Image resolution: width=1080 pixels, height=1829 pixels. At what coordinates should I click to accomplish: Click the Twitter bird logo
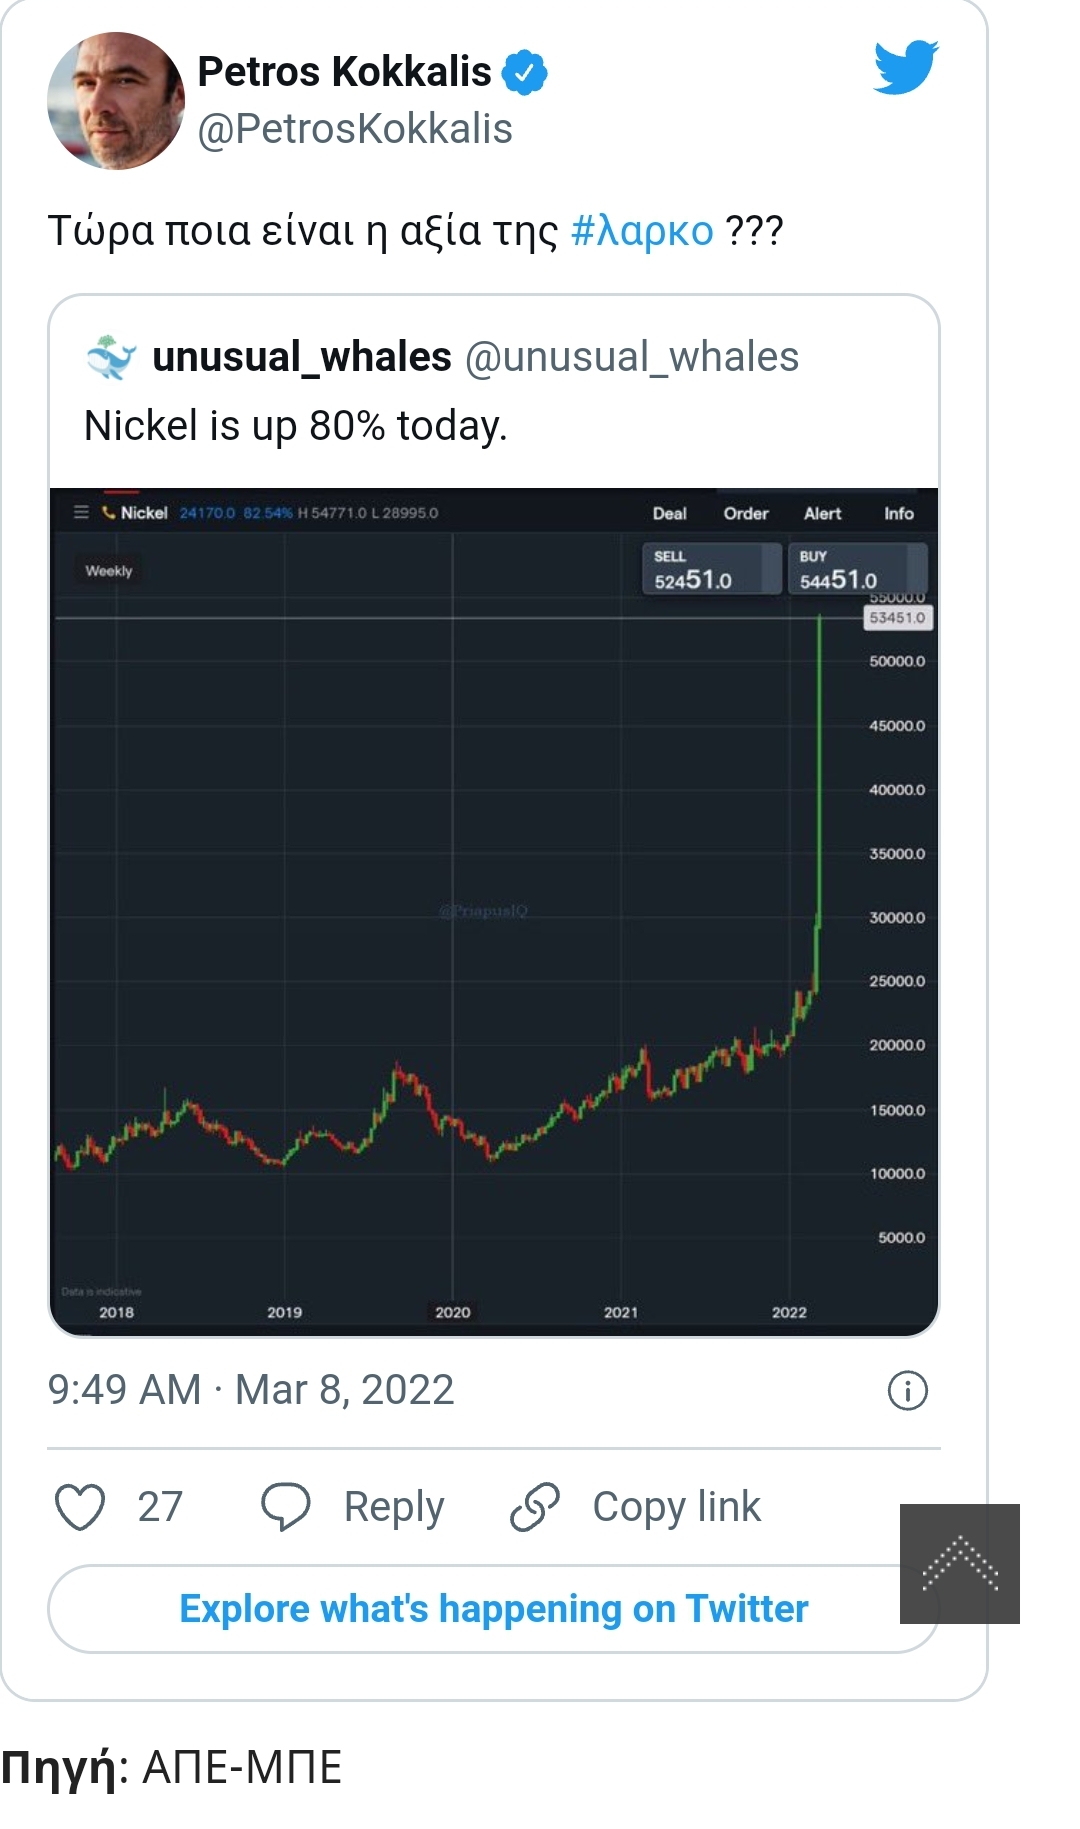(x=905, y=67)
